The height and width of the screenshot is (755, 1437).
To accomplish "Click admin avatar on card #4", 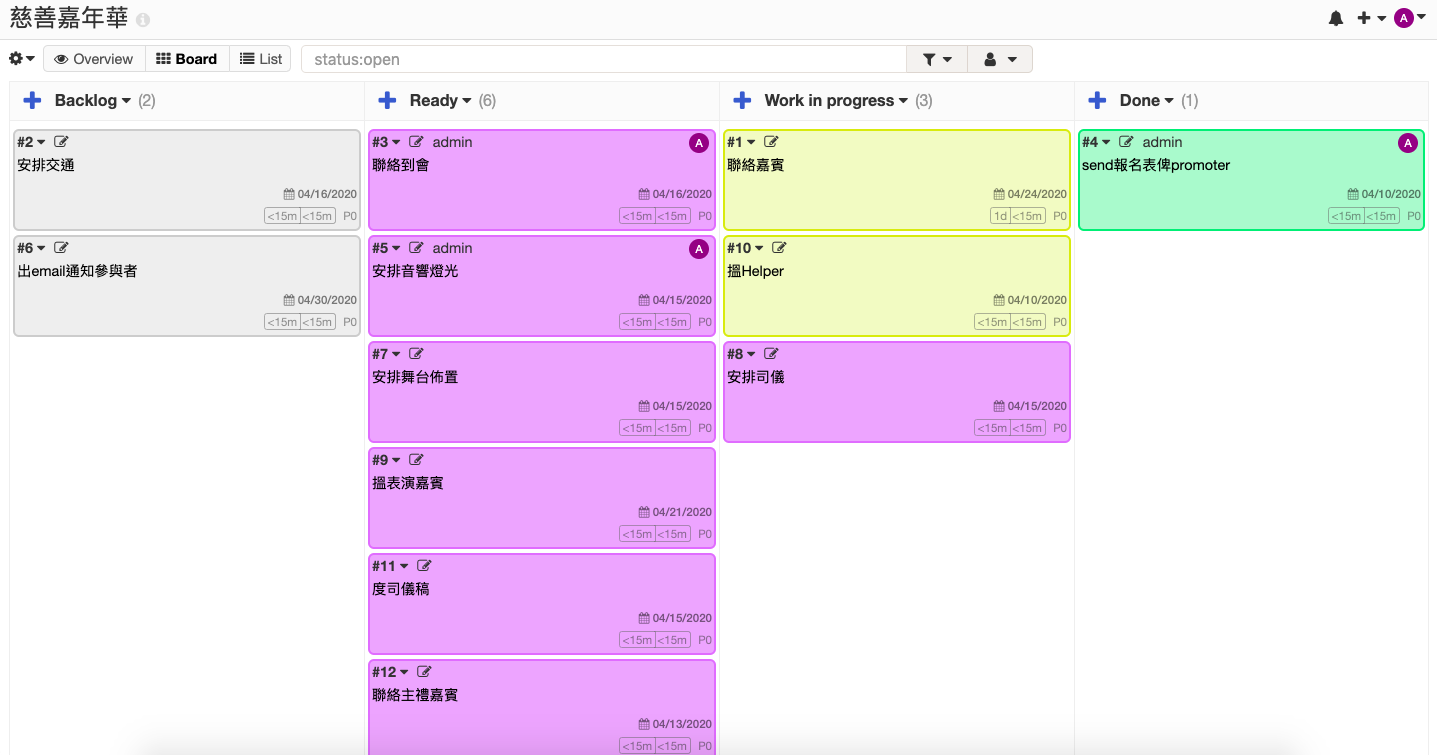I will 1407,143.
